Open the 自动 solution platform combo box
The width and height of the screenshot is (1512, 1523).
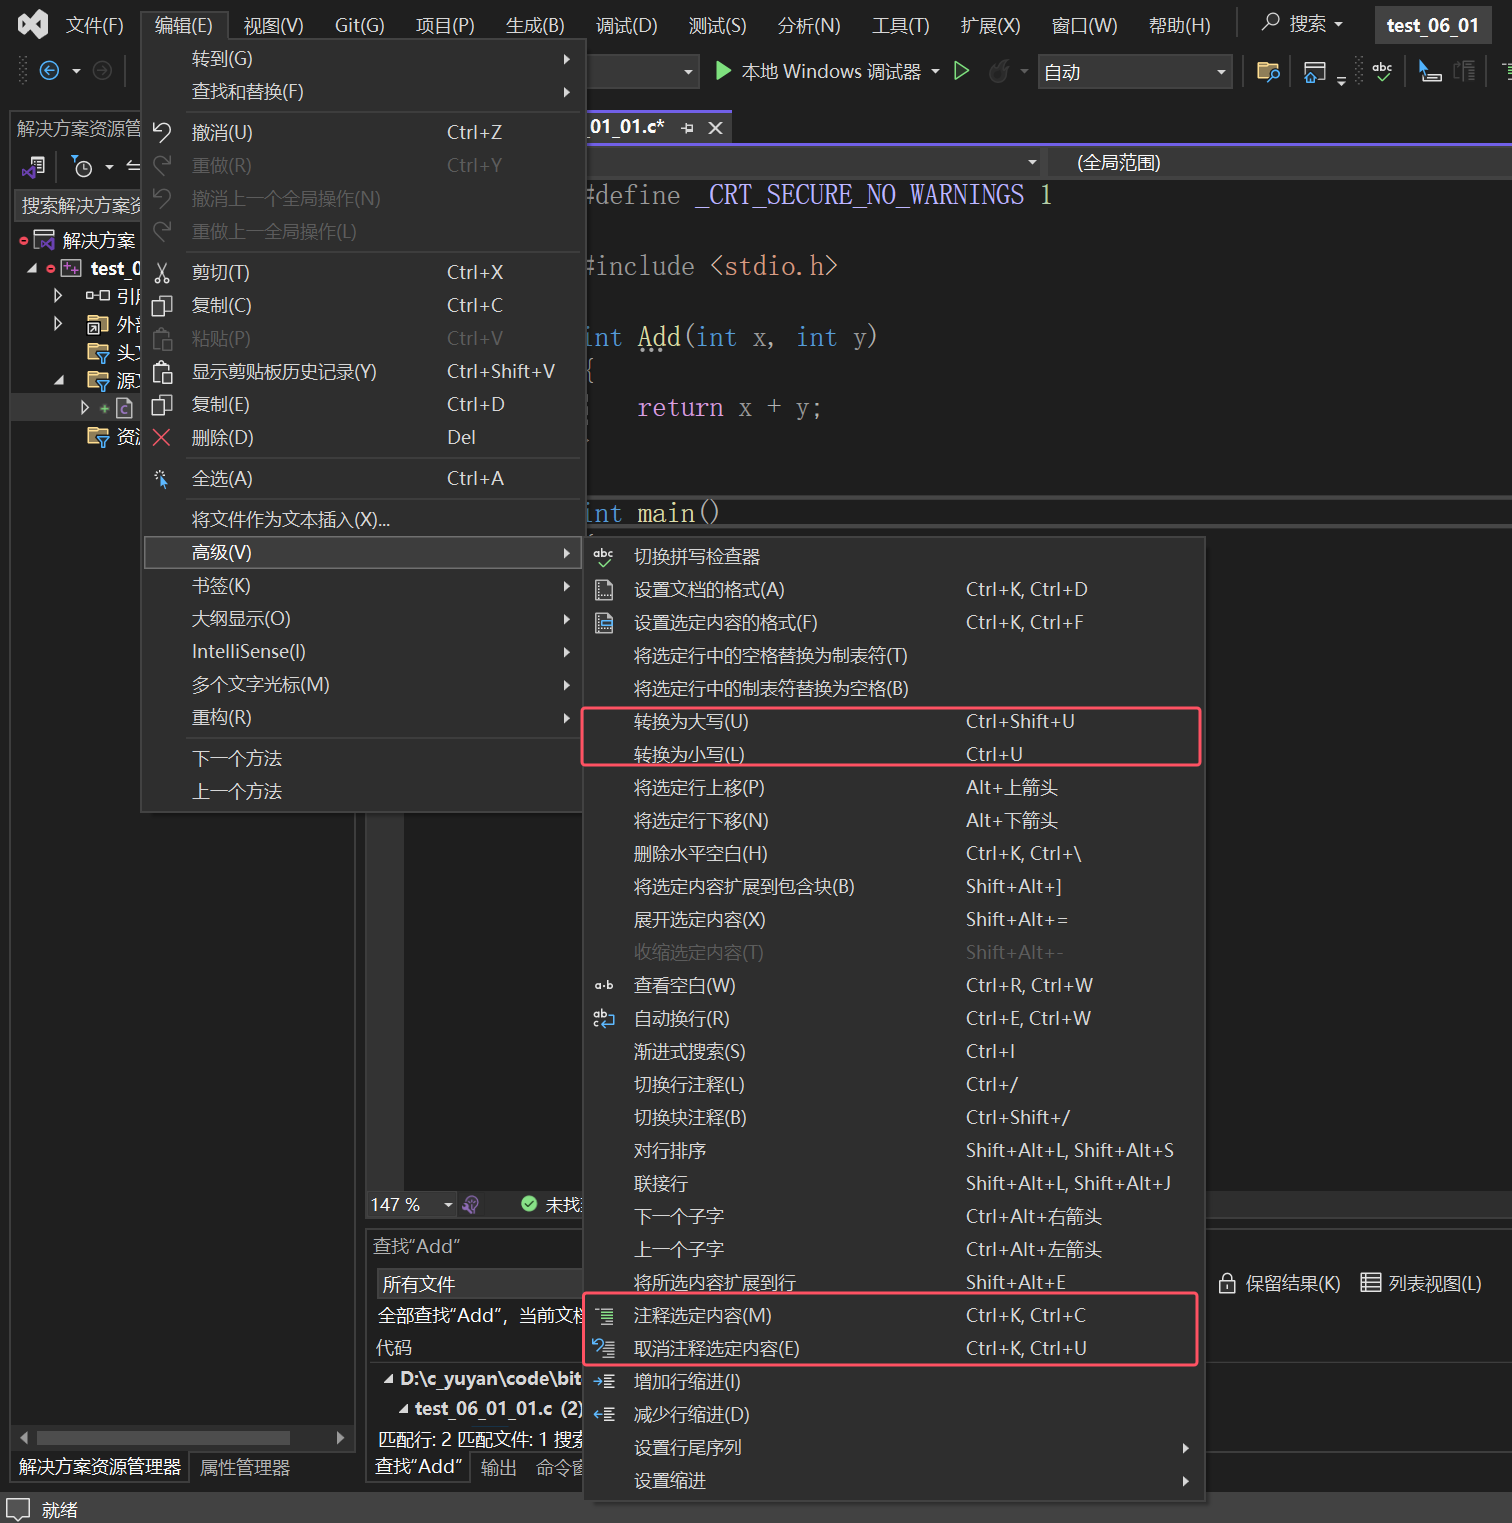tap(1135, 72)
